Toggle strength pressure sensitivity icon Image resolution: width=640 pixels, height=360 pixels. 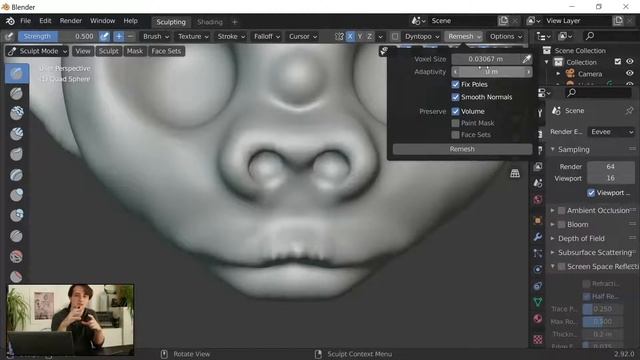coord(104,36)
